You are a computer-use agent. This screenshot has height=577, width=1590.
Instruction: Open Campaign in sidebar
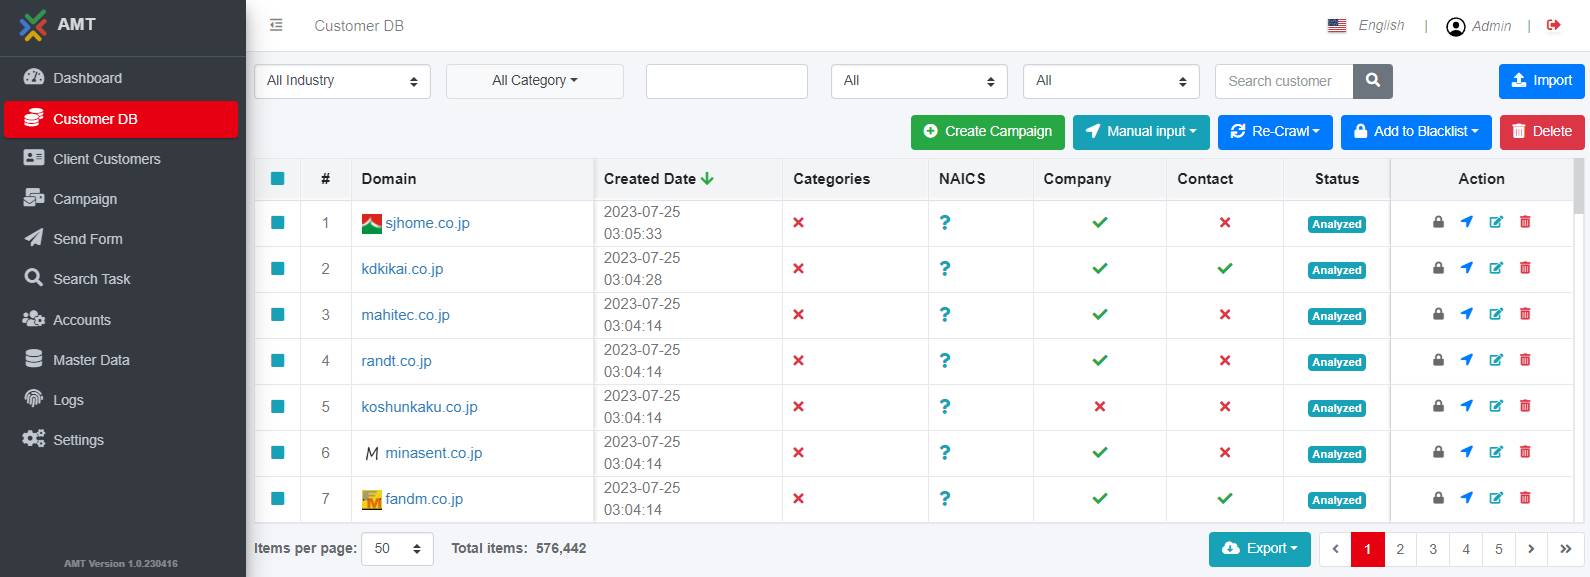pyautogui.click(x=121, y=199)
